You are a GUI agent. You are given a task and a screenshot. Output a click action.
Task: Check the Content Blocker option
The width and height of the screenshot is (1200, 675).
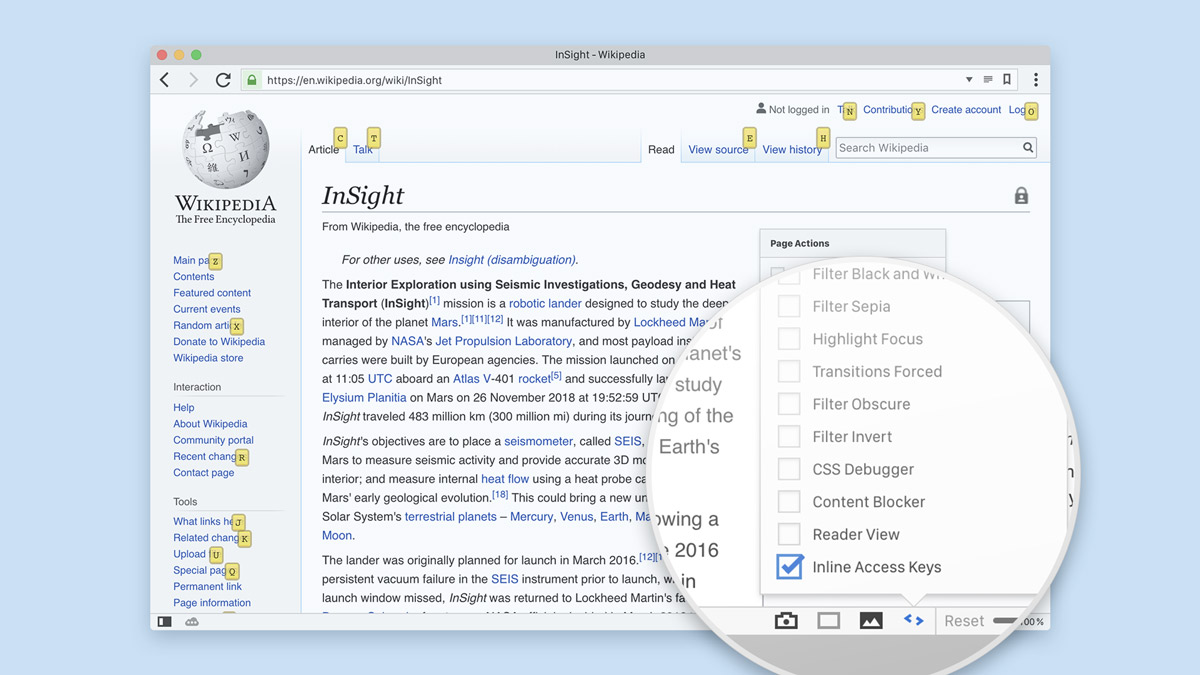(789, 502)
